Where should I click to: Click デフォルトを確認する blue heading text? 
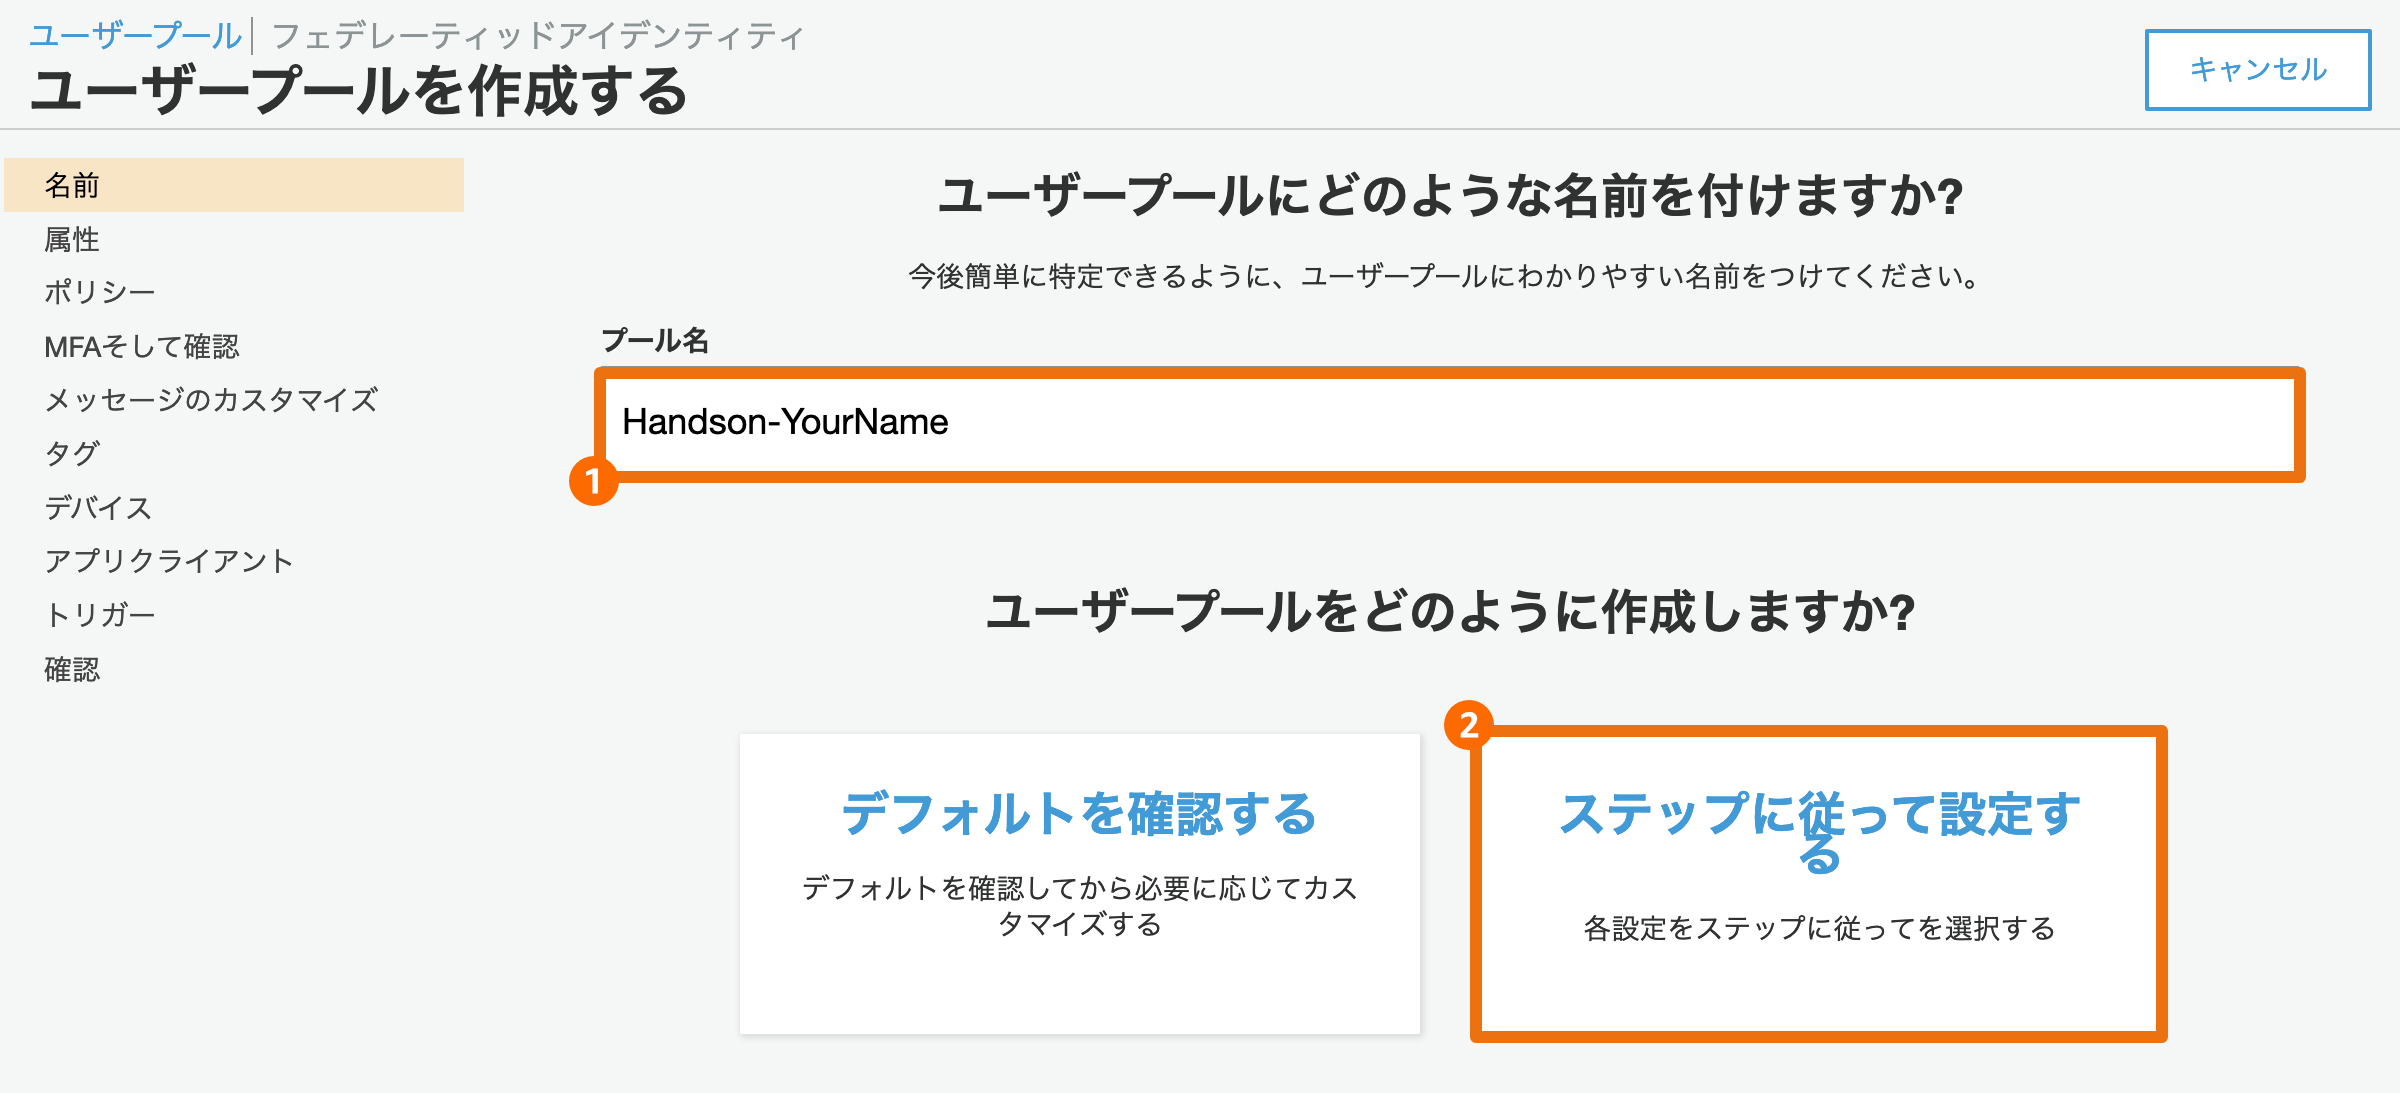pos(1079,813)
